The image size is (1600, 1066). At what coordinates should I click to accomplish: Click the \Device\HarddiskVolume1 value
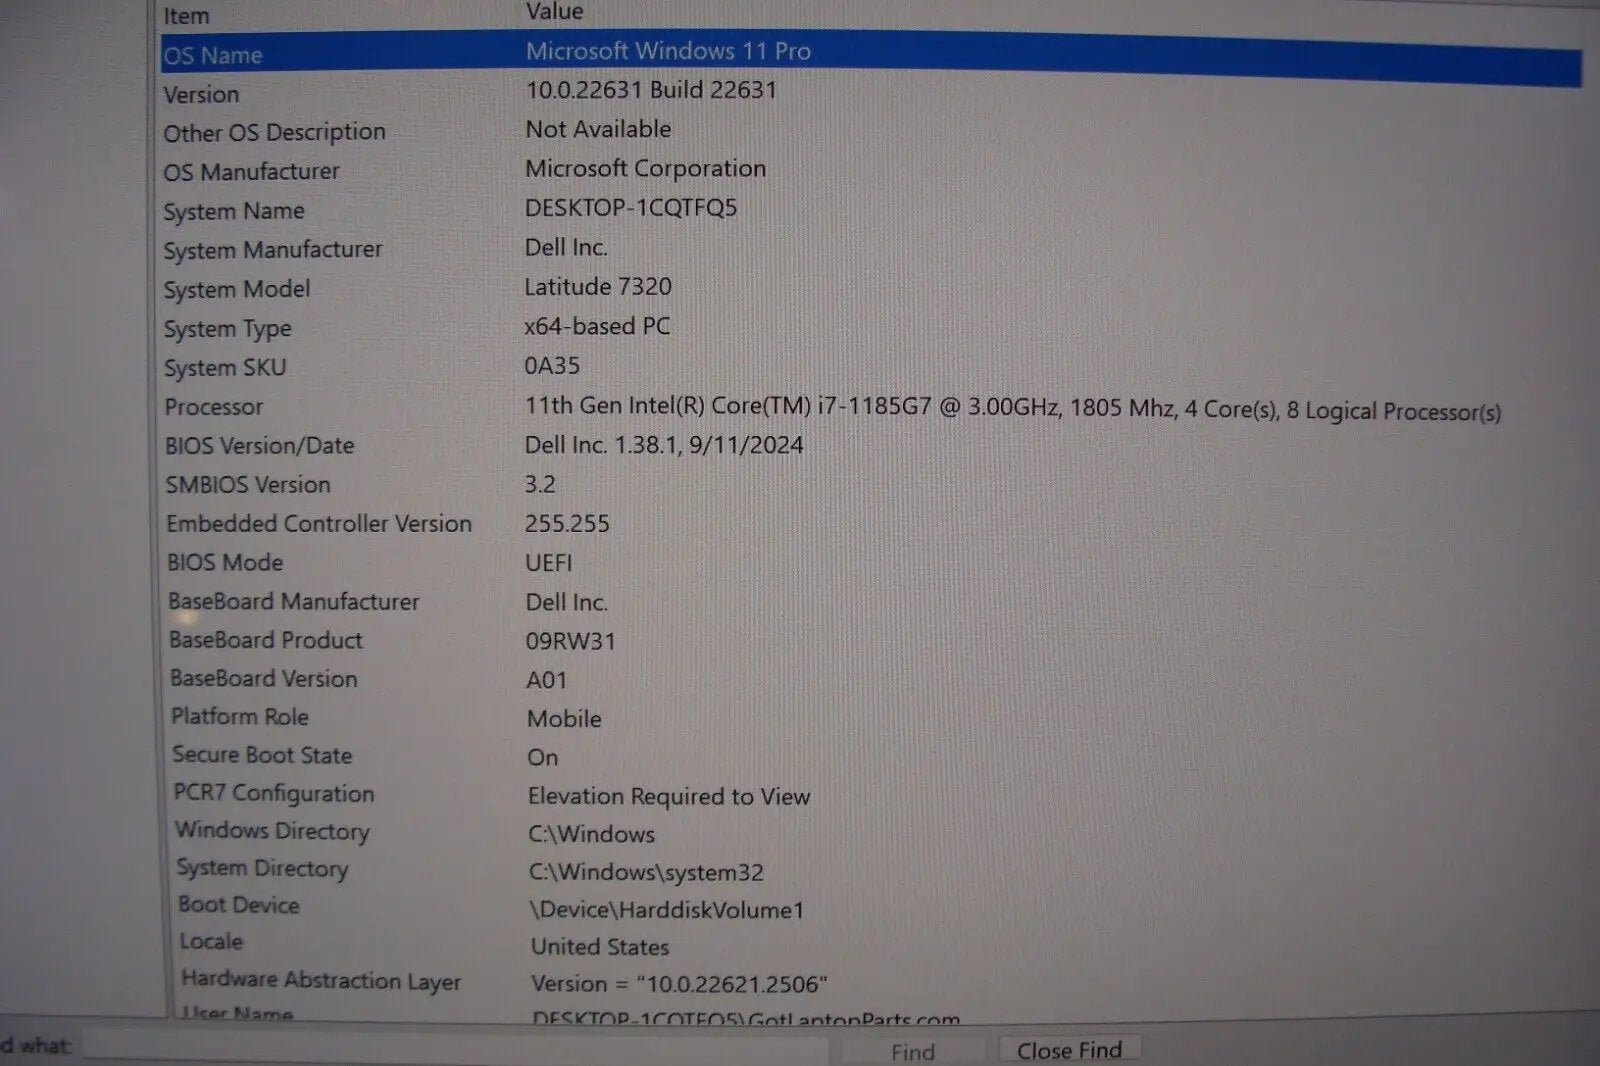tap(667, 910)
